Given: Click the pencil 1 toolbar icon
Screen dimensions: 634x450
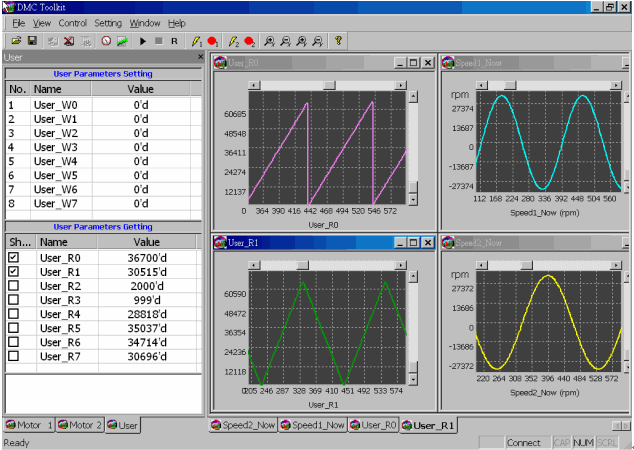Looking at the screenshot, I should click(x=197, y=41).
